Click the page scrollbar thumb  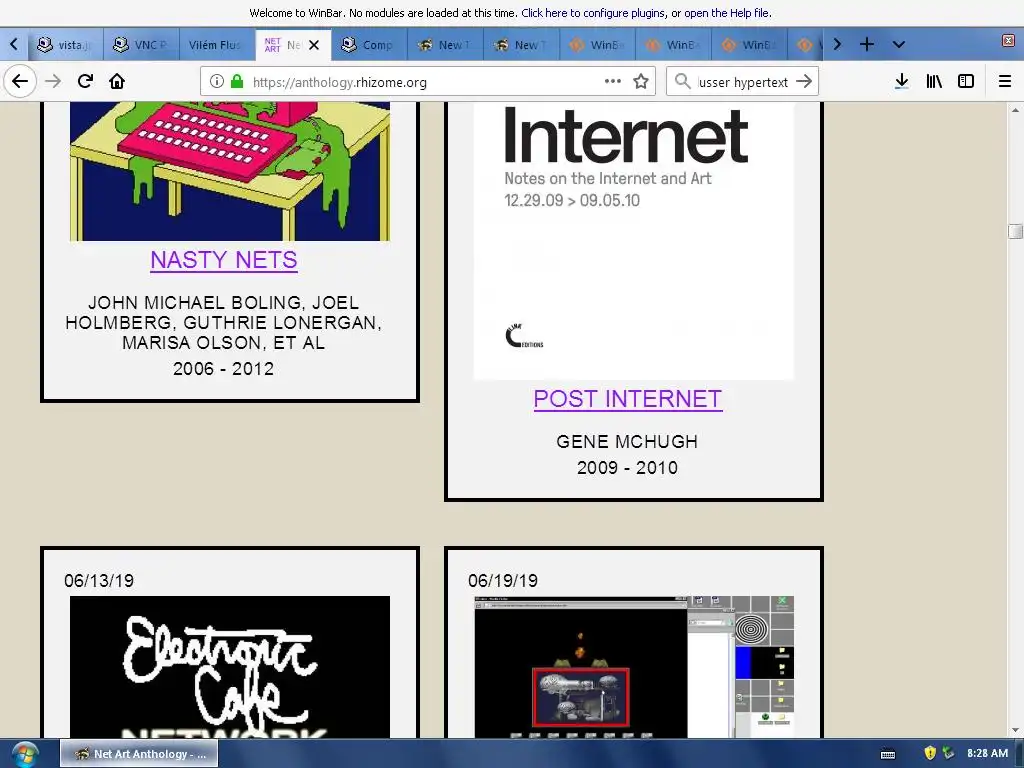(x=1015, y=231)
